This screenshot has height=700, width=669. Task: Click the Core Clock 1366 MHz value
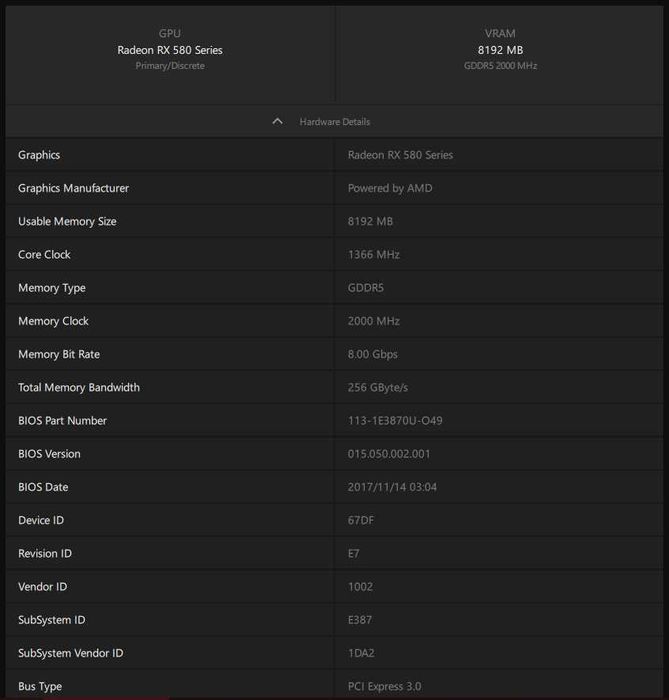(374, 255)
